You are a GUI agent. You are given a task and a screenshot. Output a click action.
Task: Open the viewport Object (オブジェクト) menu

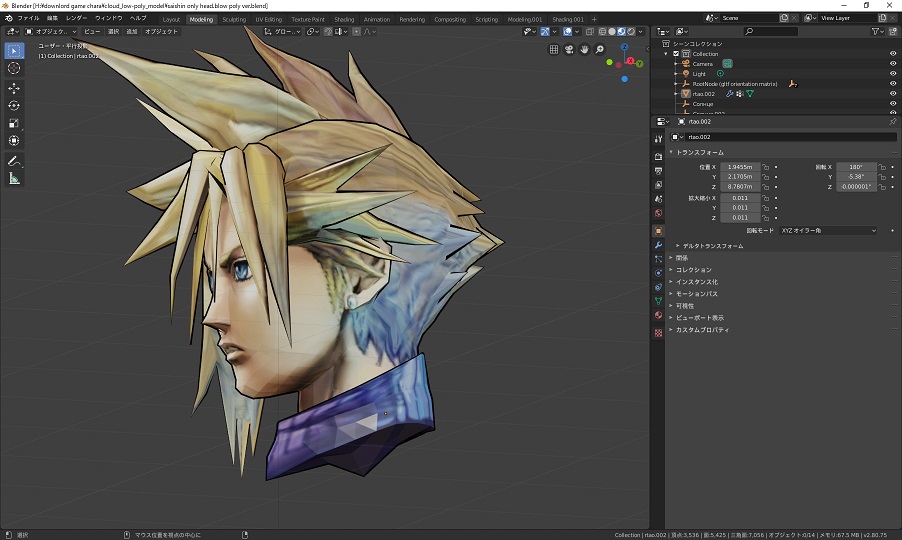[161, 32]
